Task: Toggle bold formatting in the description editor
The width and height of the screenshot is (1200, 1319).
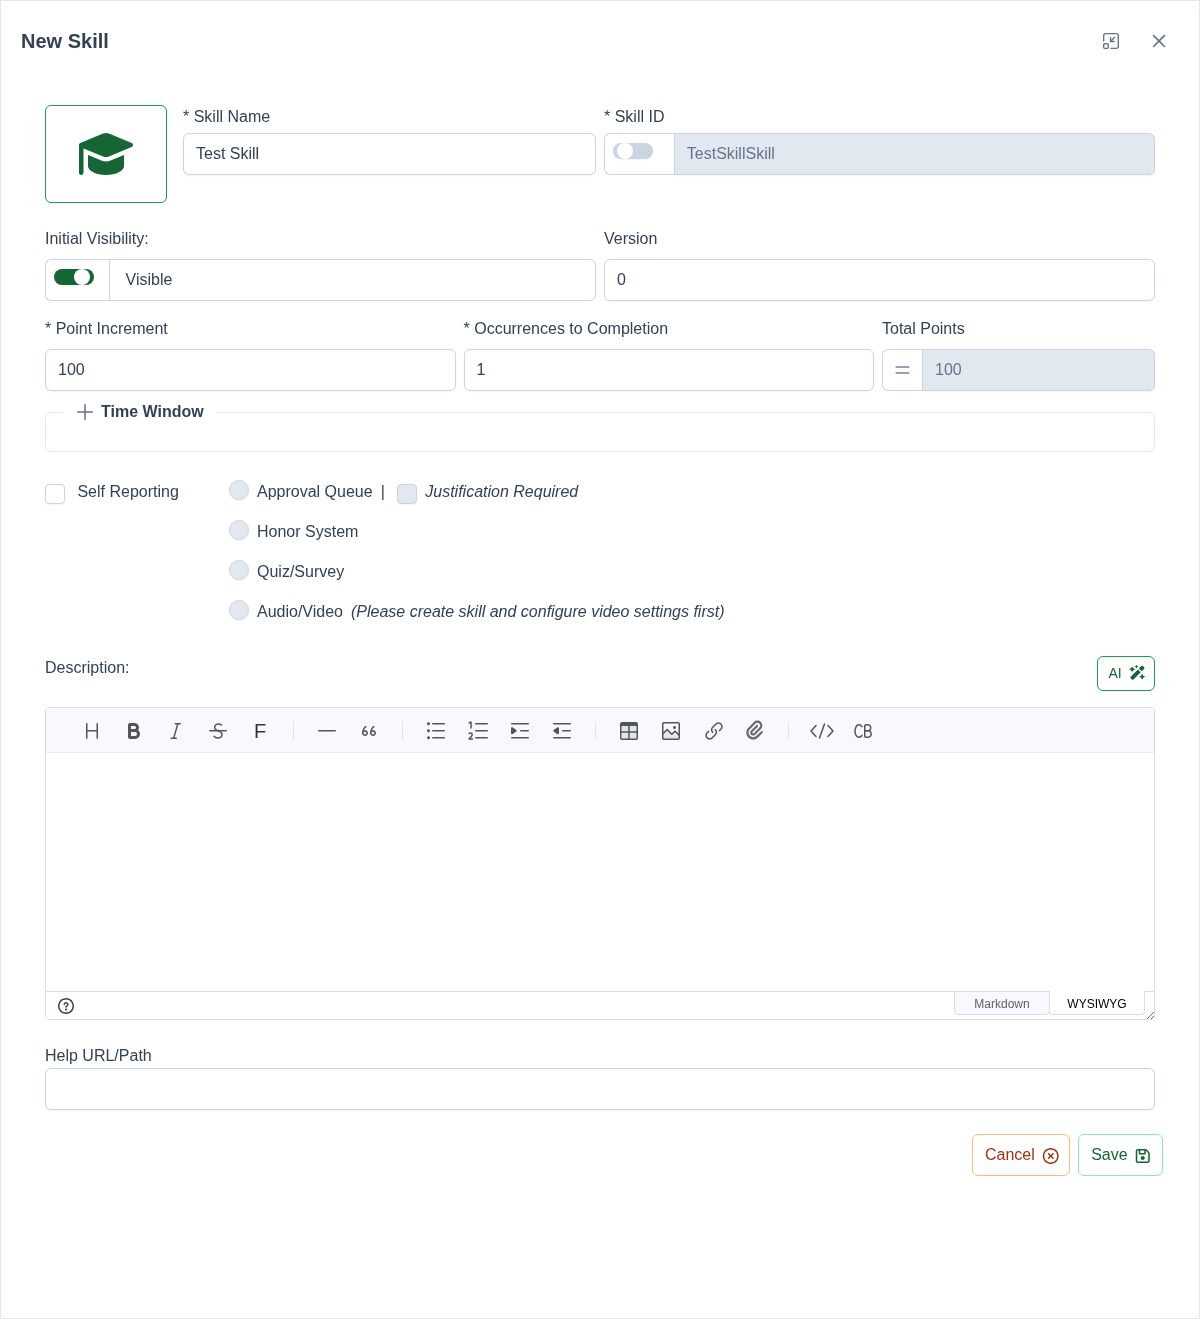Action: pos(134,731)
